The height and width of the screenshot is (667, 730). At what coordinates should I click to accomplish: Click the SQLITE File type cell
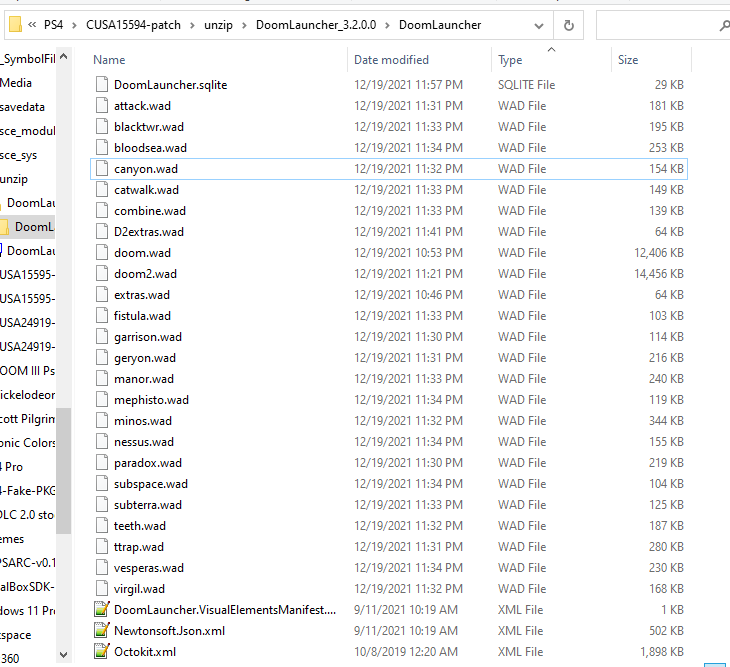tap(527, 84)
